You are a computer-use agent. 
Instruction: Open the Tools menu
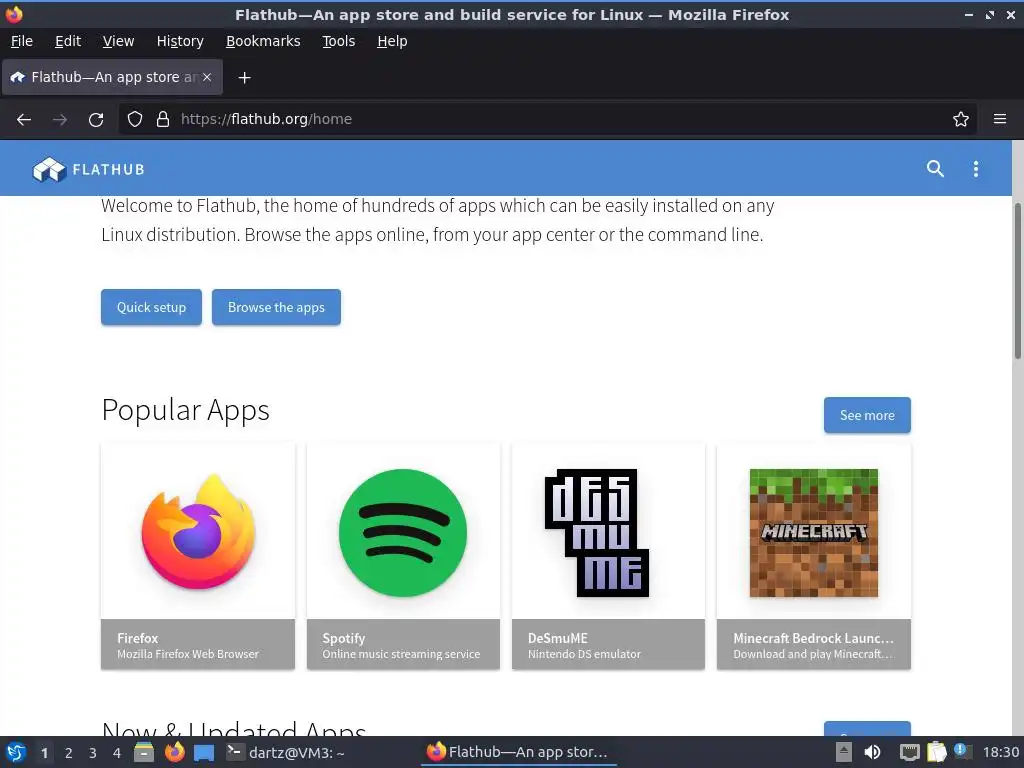(338, 41)
